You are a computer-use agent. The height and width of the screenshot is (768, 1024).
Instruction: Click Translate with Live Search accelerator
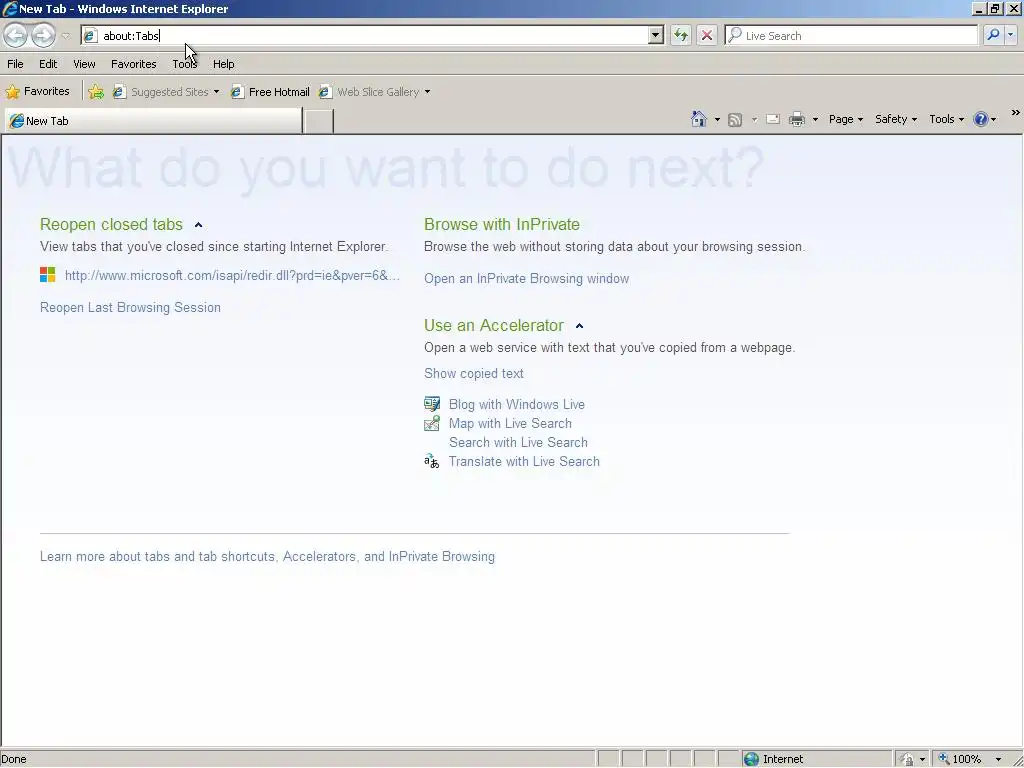pos(524,461)
